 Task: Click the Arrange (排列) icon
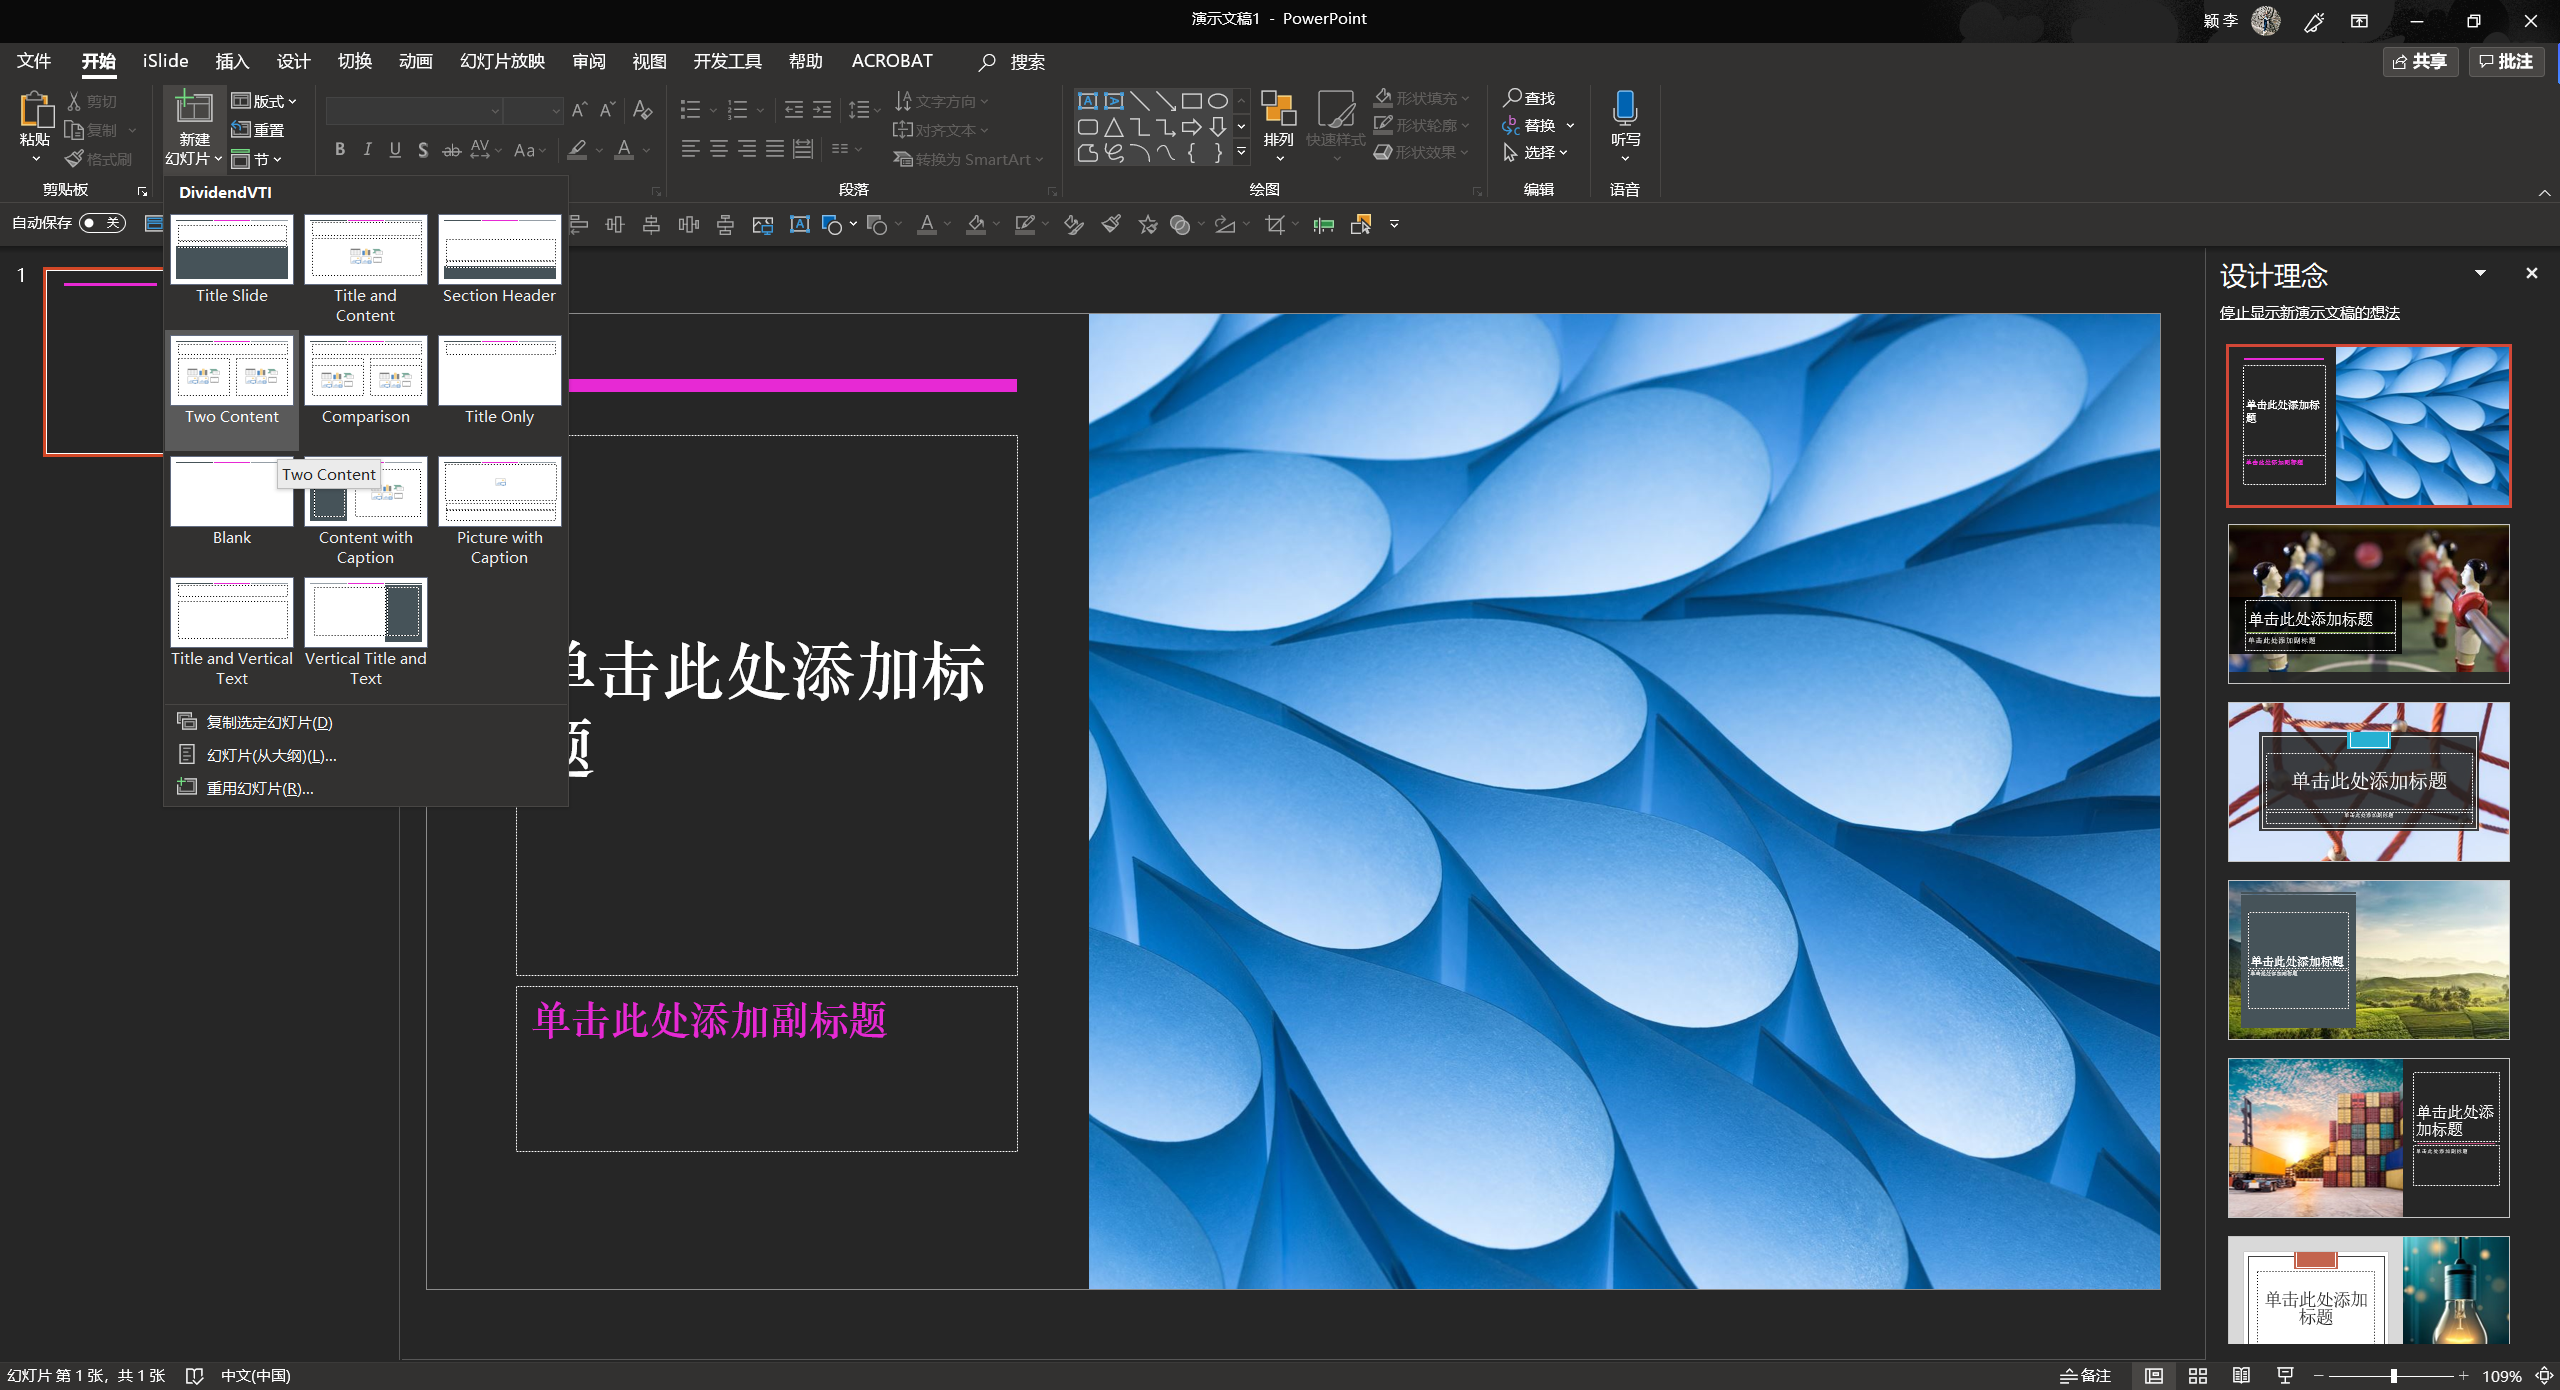[1278, 110]
